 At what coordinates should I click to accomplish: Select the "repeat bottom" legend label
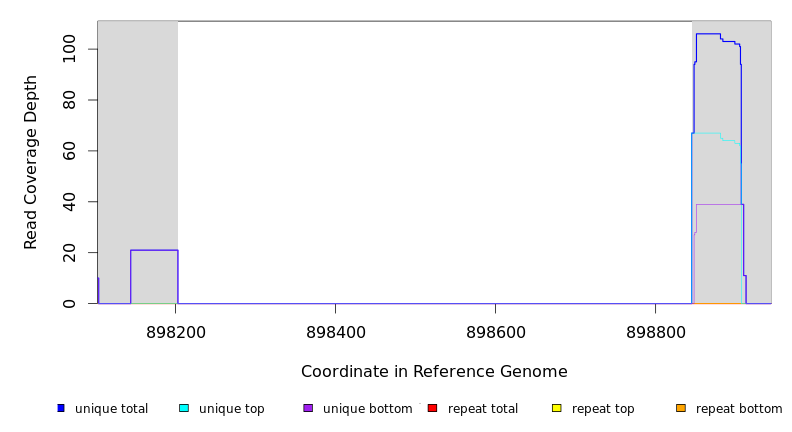[739, 409]
